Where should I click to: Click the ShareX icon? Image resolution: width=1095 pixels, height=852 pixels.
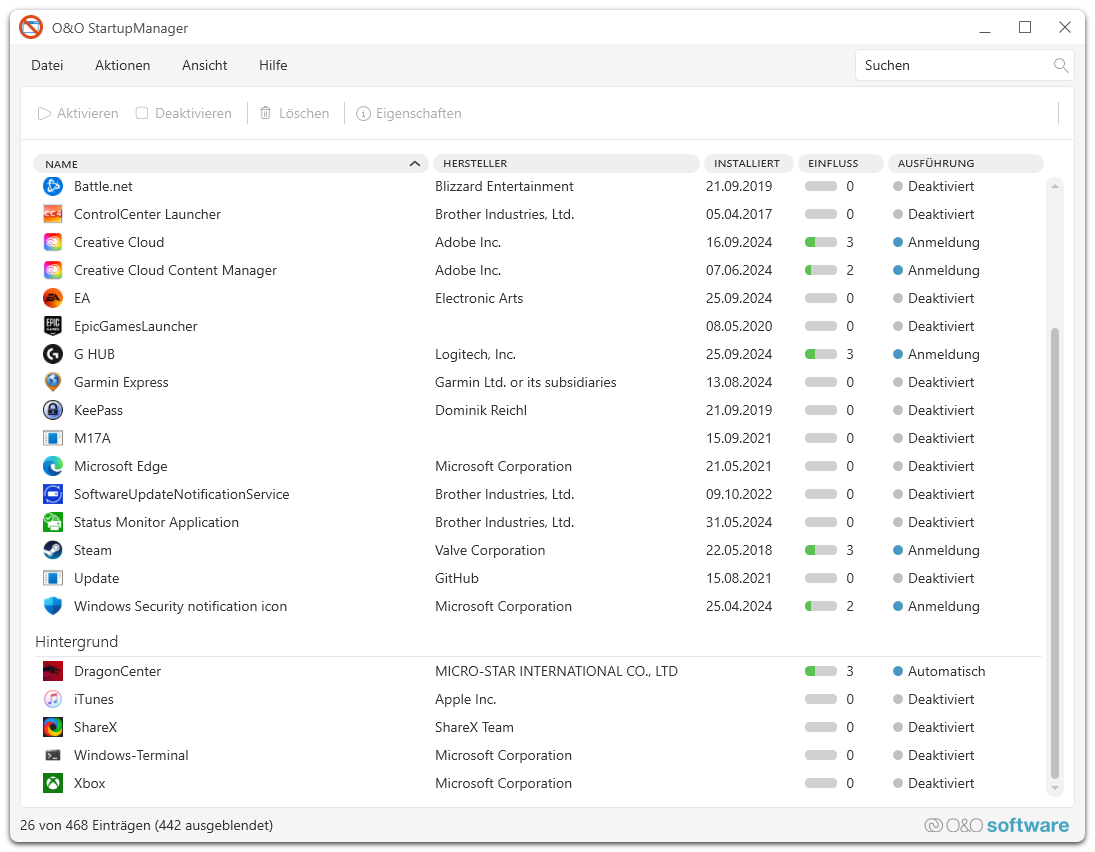53,727
